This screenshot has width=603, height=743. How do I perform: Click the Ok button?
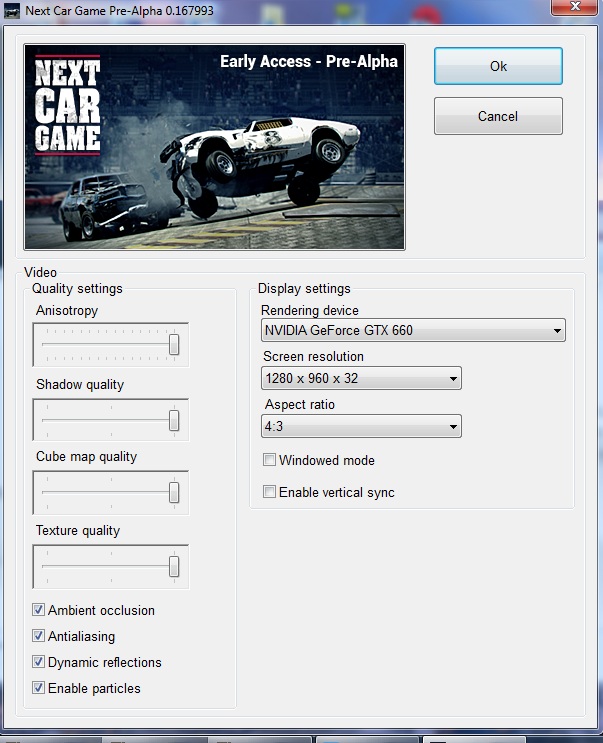click(x=498, y=66)
